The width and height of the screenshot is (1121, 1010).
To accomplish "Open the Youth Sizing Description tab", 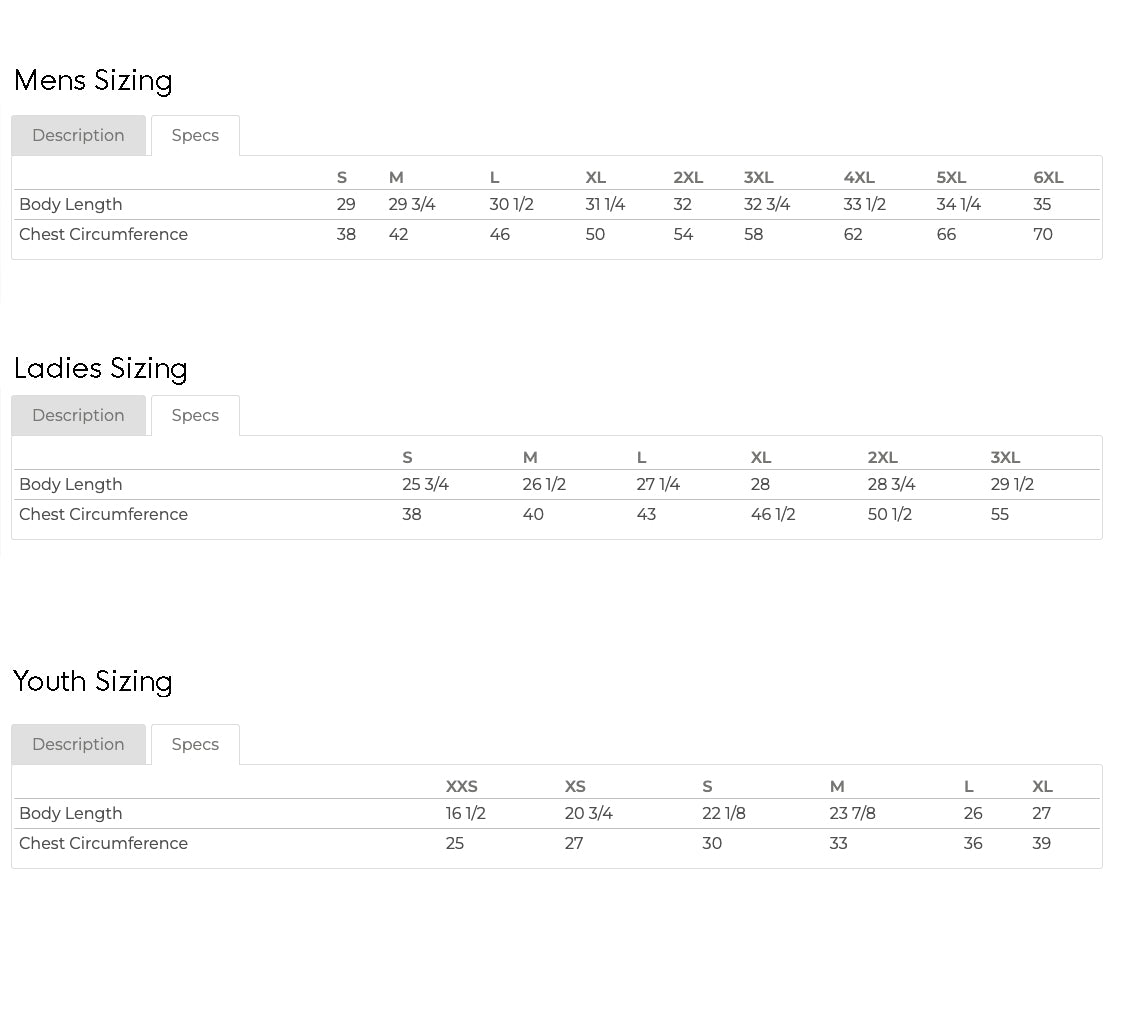I will coord(79,744).
